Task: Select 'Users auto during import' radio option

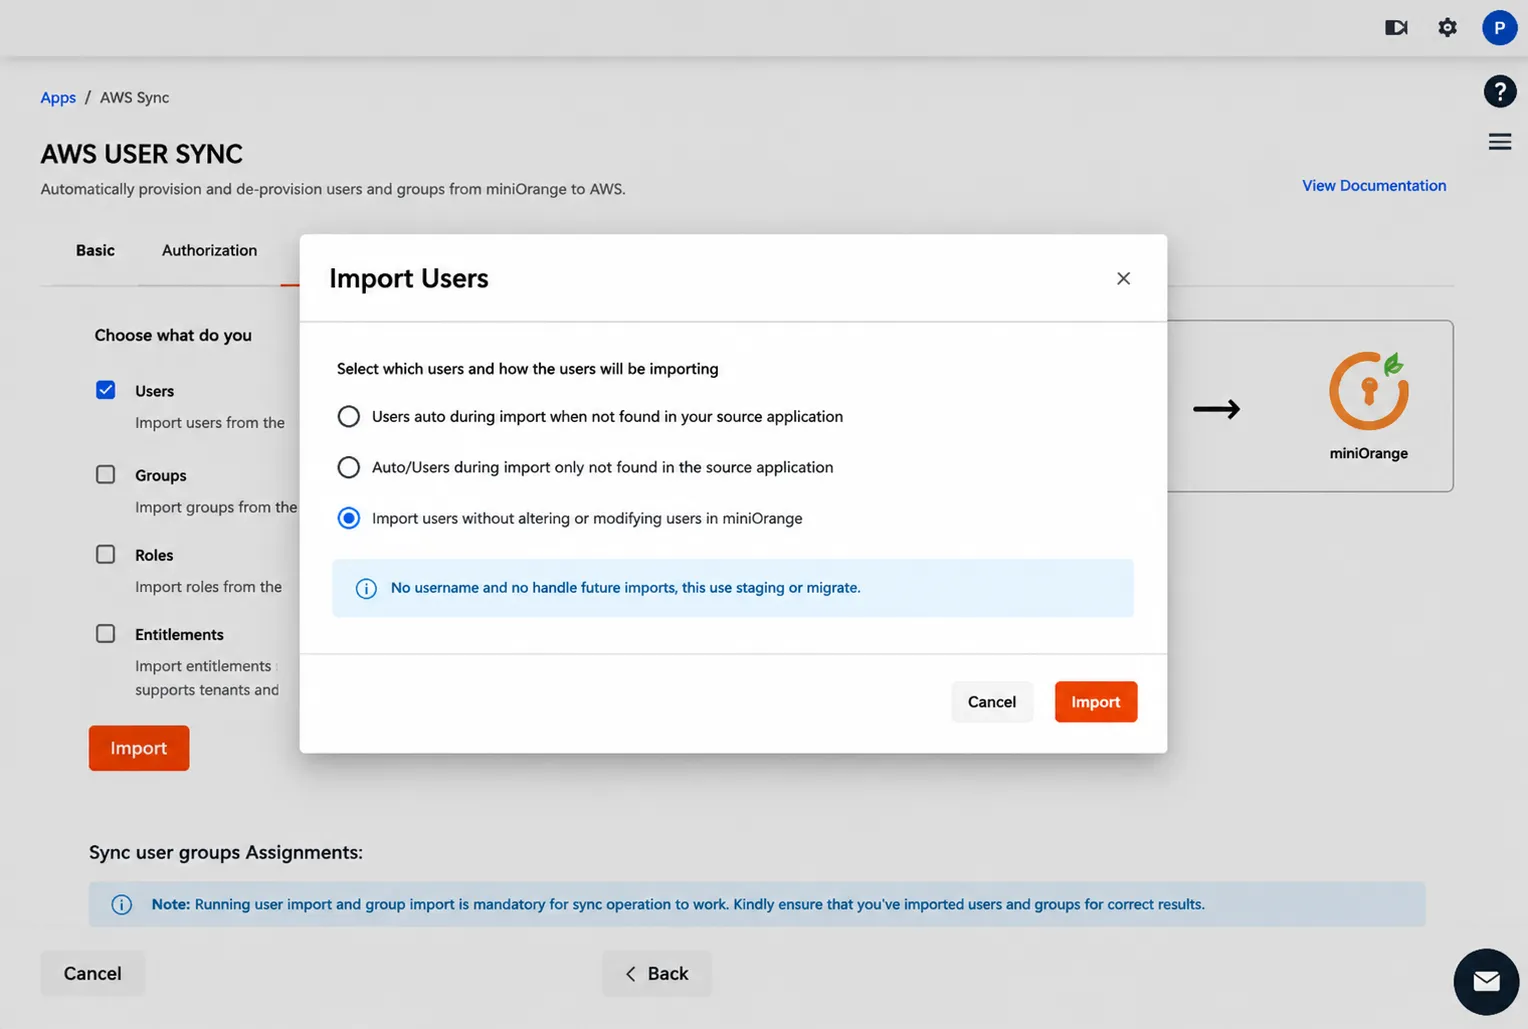Action: click(x=348, y=416)
